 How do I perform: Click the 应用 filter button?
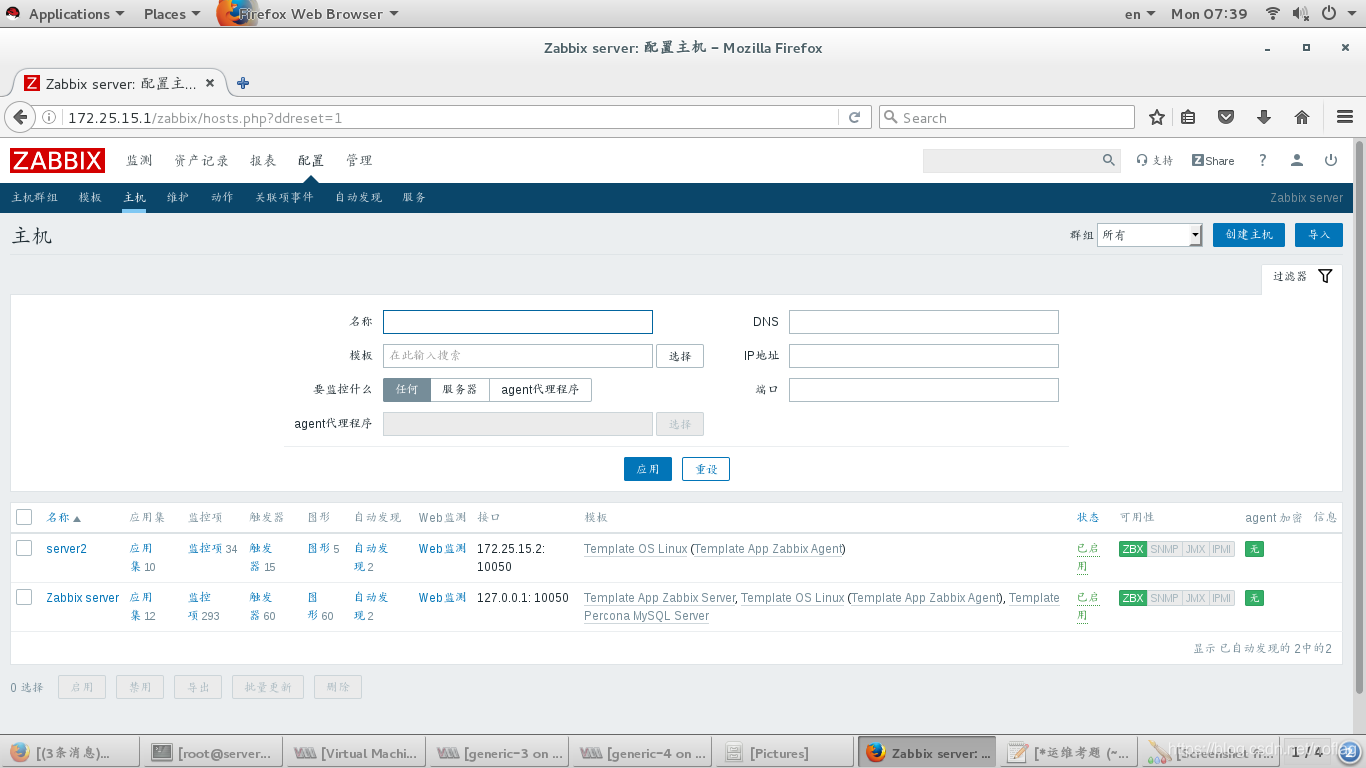[648, 469]
